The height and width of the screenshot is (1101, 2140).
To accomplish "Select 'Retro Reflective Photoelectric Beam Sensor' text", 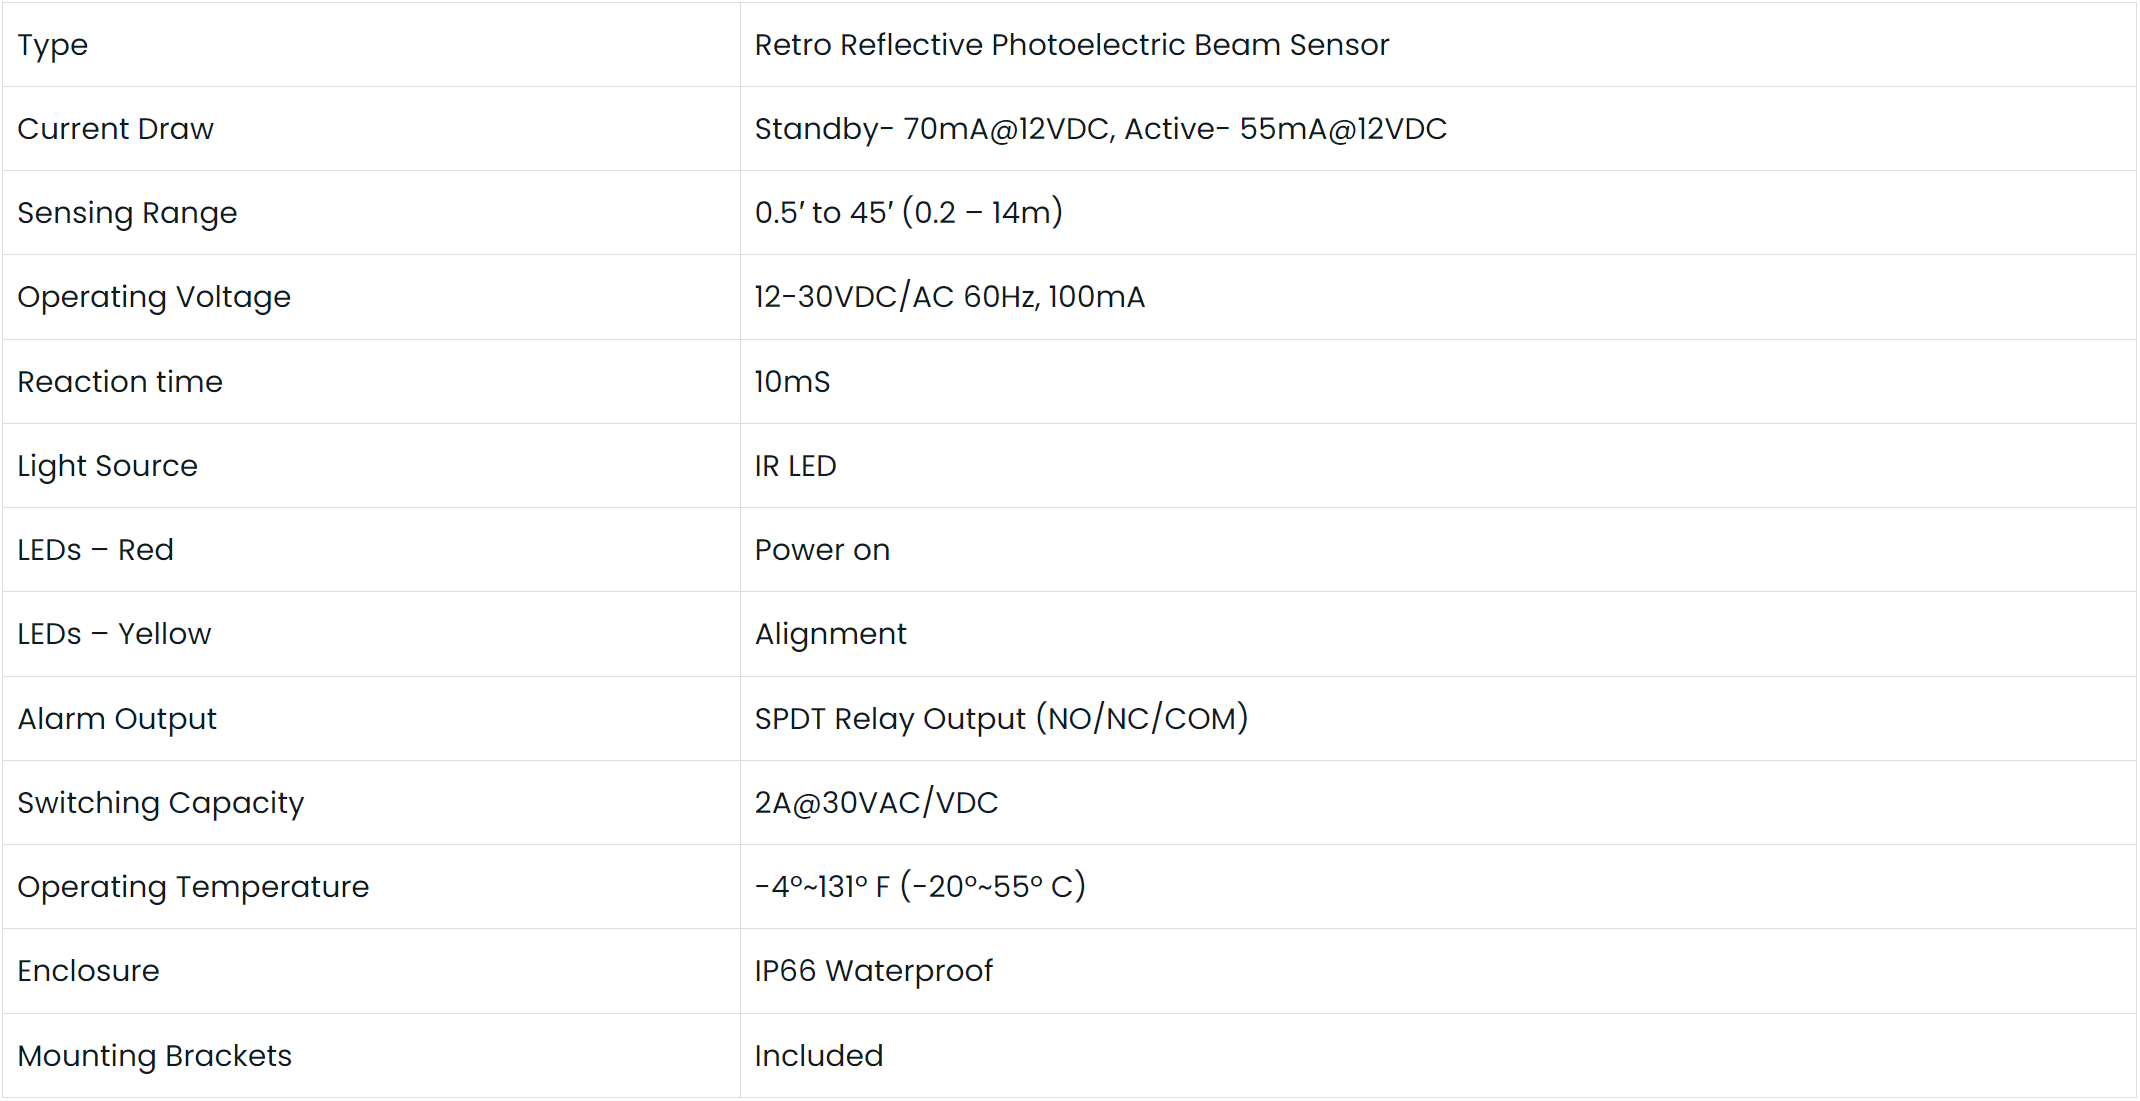I will pos(1071,45).
